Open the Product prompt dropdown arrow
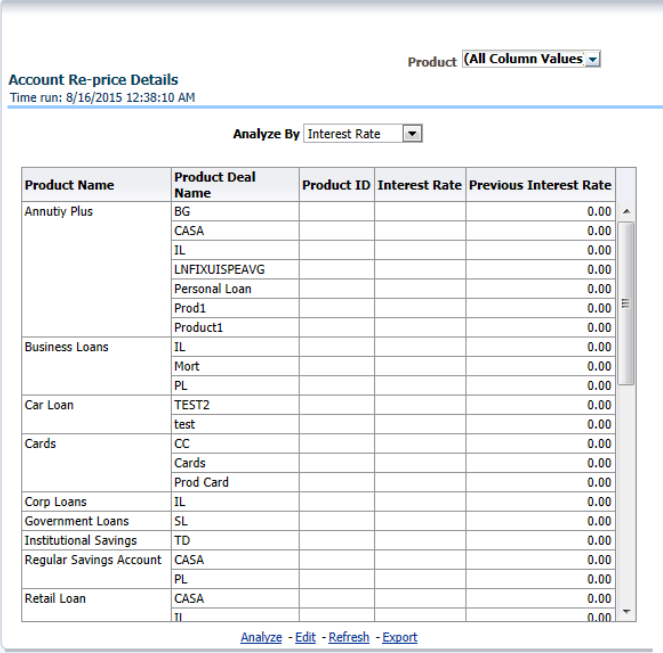Viewport: 663px width, 653px height. (x=593, y=59)
